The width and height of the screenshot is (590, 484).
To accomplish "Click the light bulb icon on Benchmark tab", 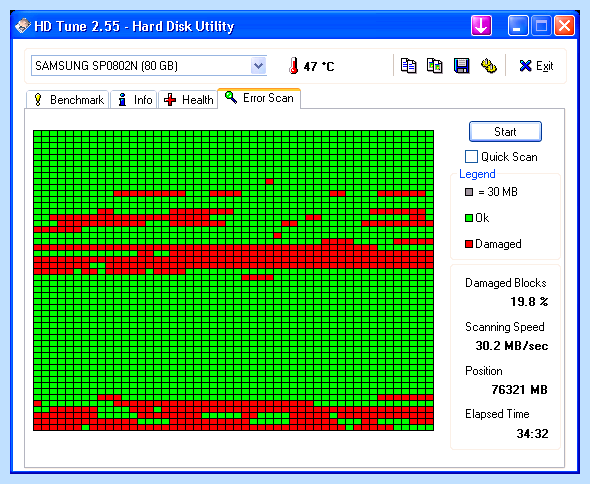I will click(38, 100).
